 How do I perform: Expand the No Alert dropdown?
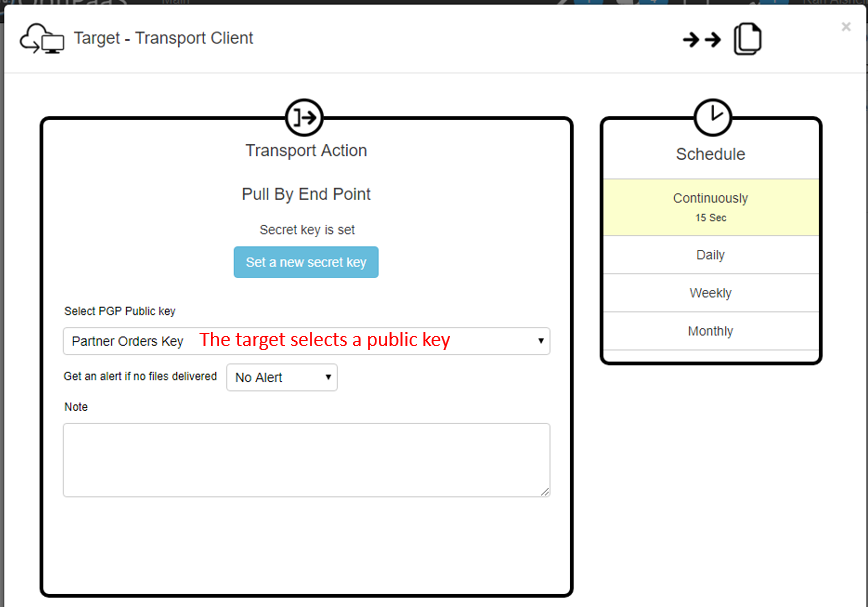pyautogui.click(x=282, y=377)
